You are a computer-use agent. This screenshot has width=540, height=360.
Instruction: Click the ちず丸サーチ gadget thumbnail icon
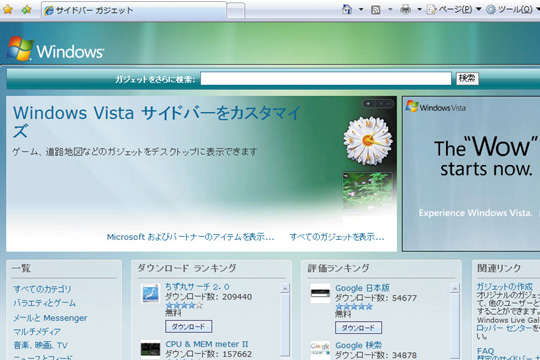[150, 294]
